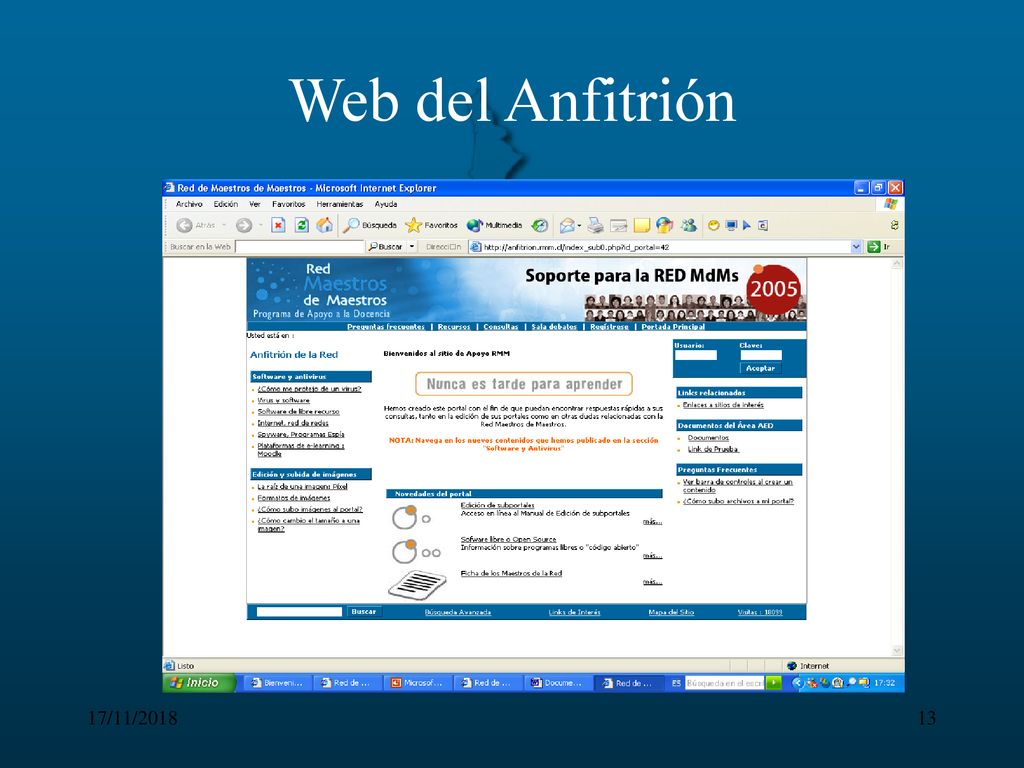This screenshot has height=768, width=1024.
Task: Click the portal search text field at bottom
Action: 299,612
